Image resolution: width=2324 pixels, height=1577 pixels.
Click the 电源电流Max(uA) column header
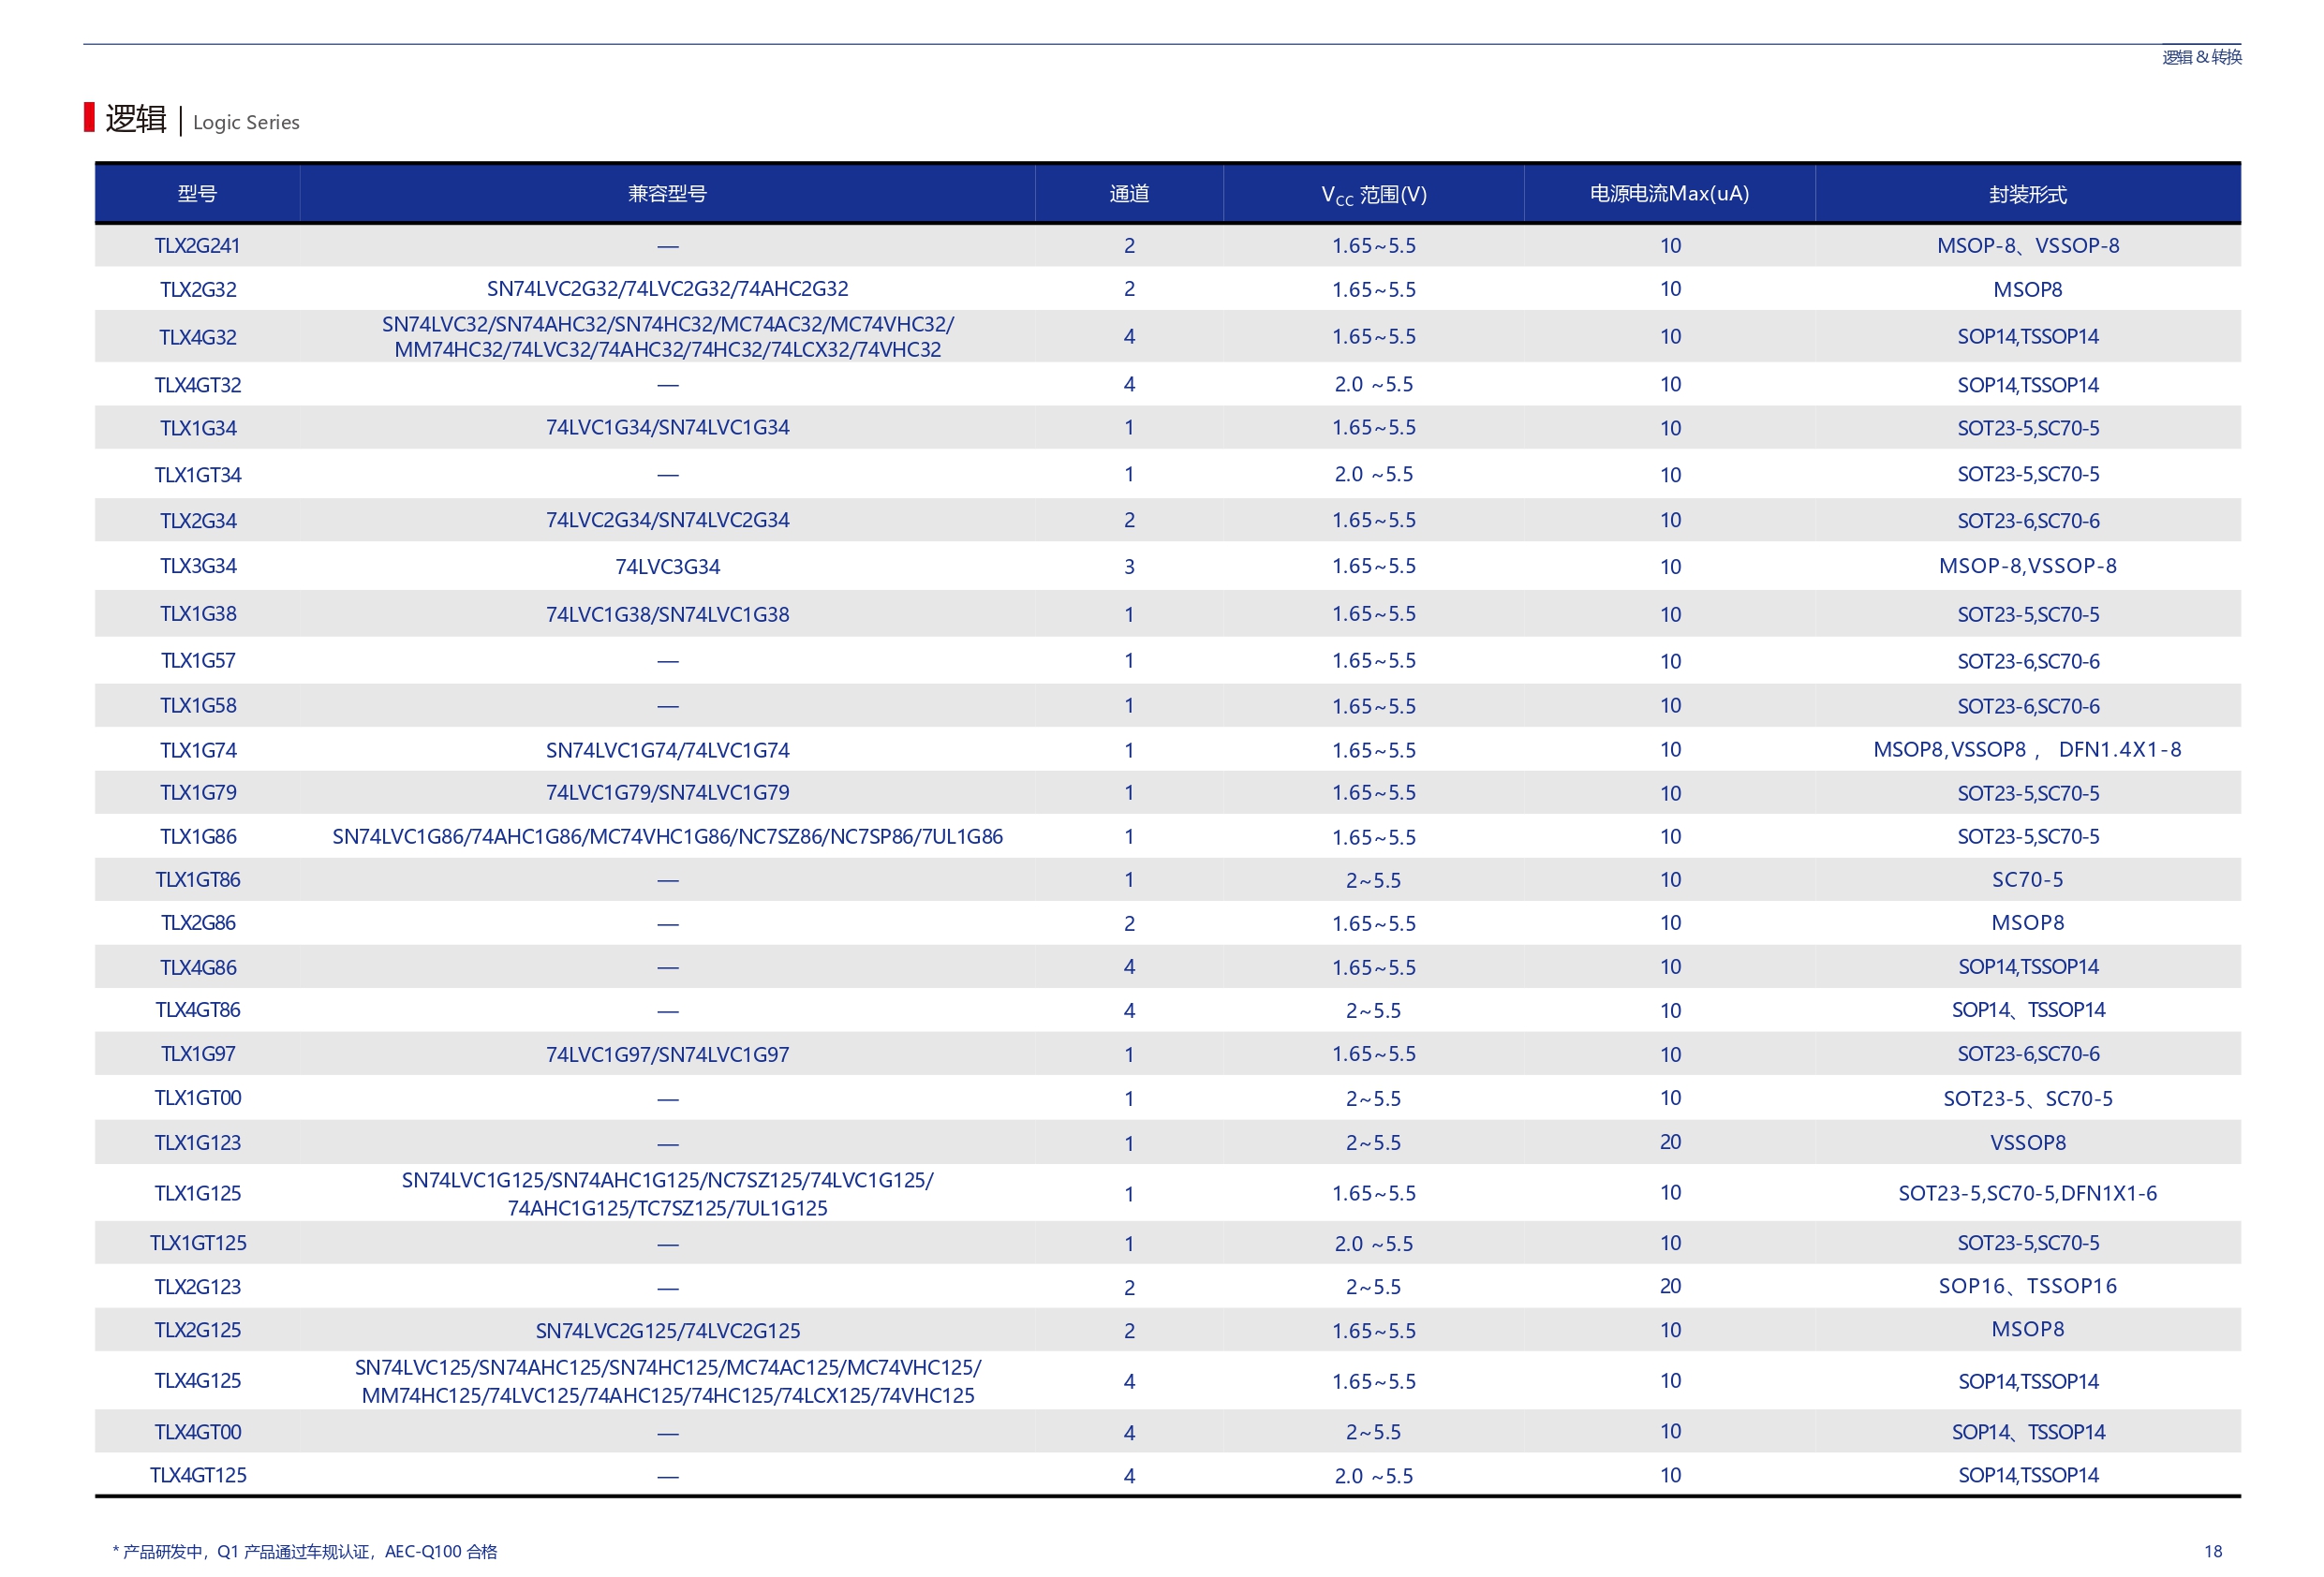point(1669,194)
